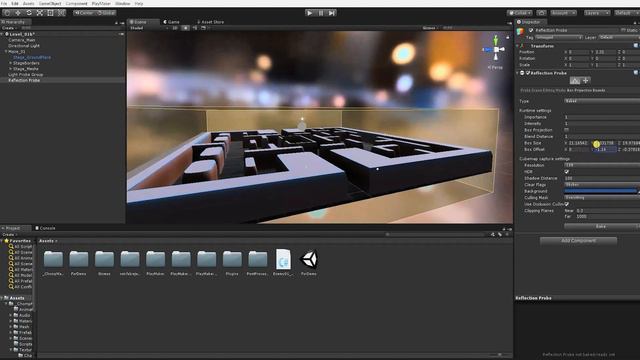Open the PlayMaker menu
This screenshot has height=360, width=640.
(101, 3)
